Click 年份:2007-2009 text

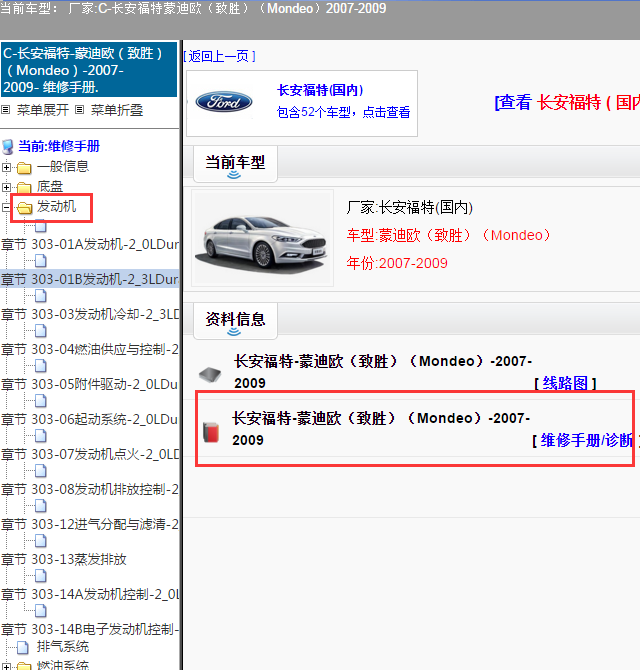click(x=397, y=263)
